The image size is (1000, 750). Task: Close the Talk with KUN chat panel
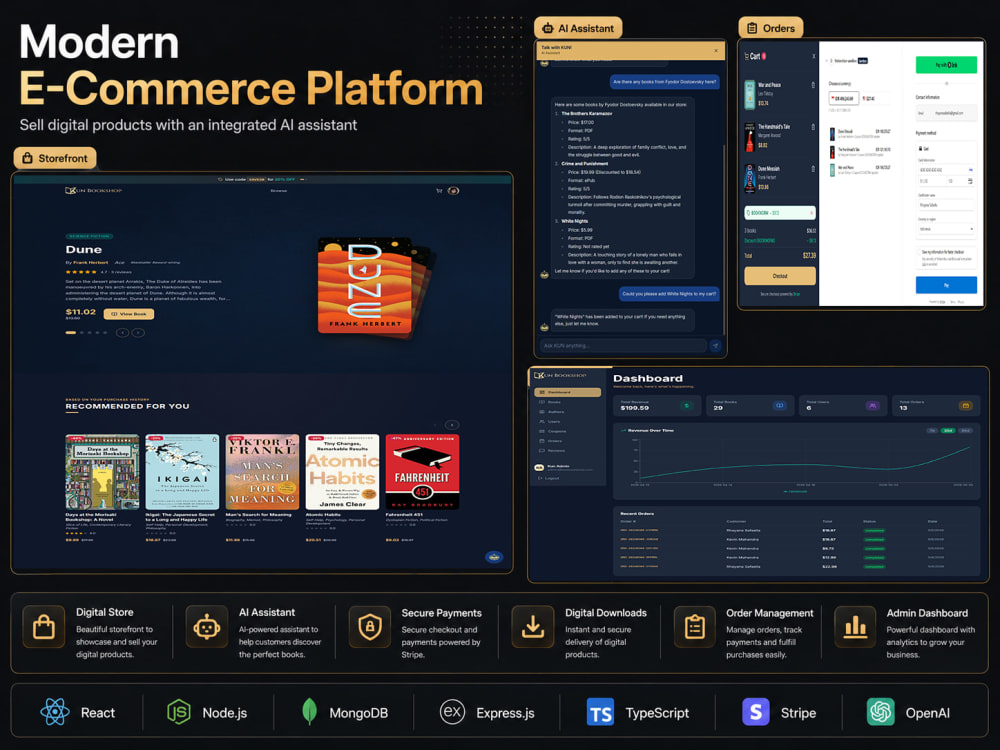coord(716,50)
